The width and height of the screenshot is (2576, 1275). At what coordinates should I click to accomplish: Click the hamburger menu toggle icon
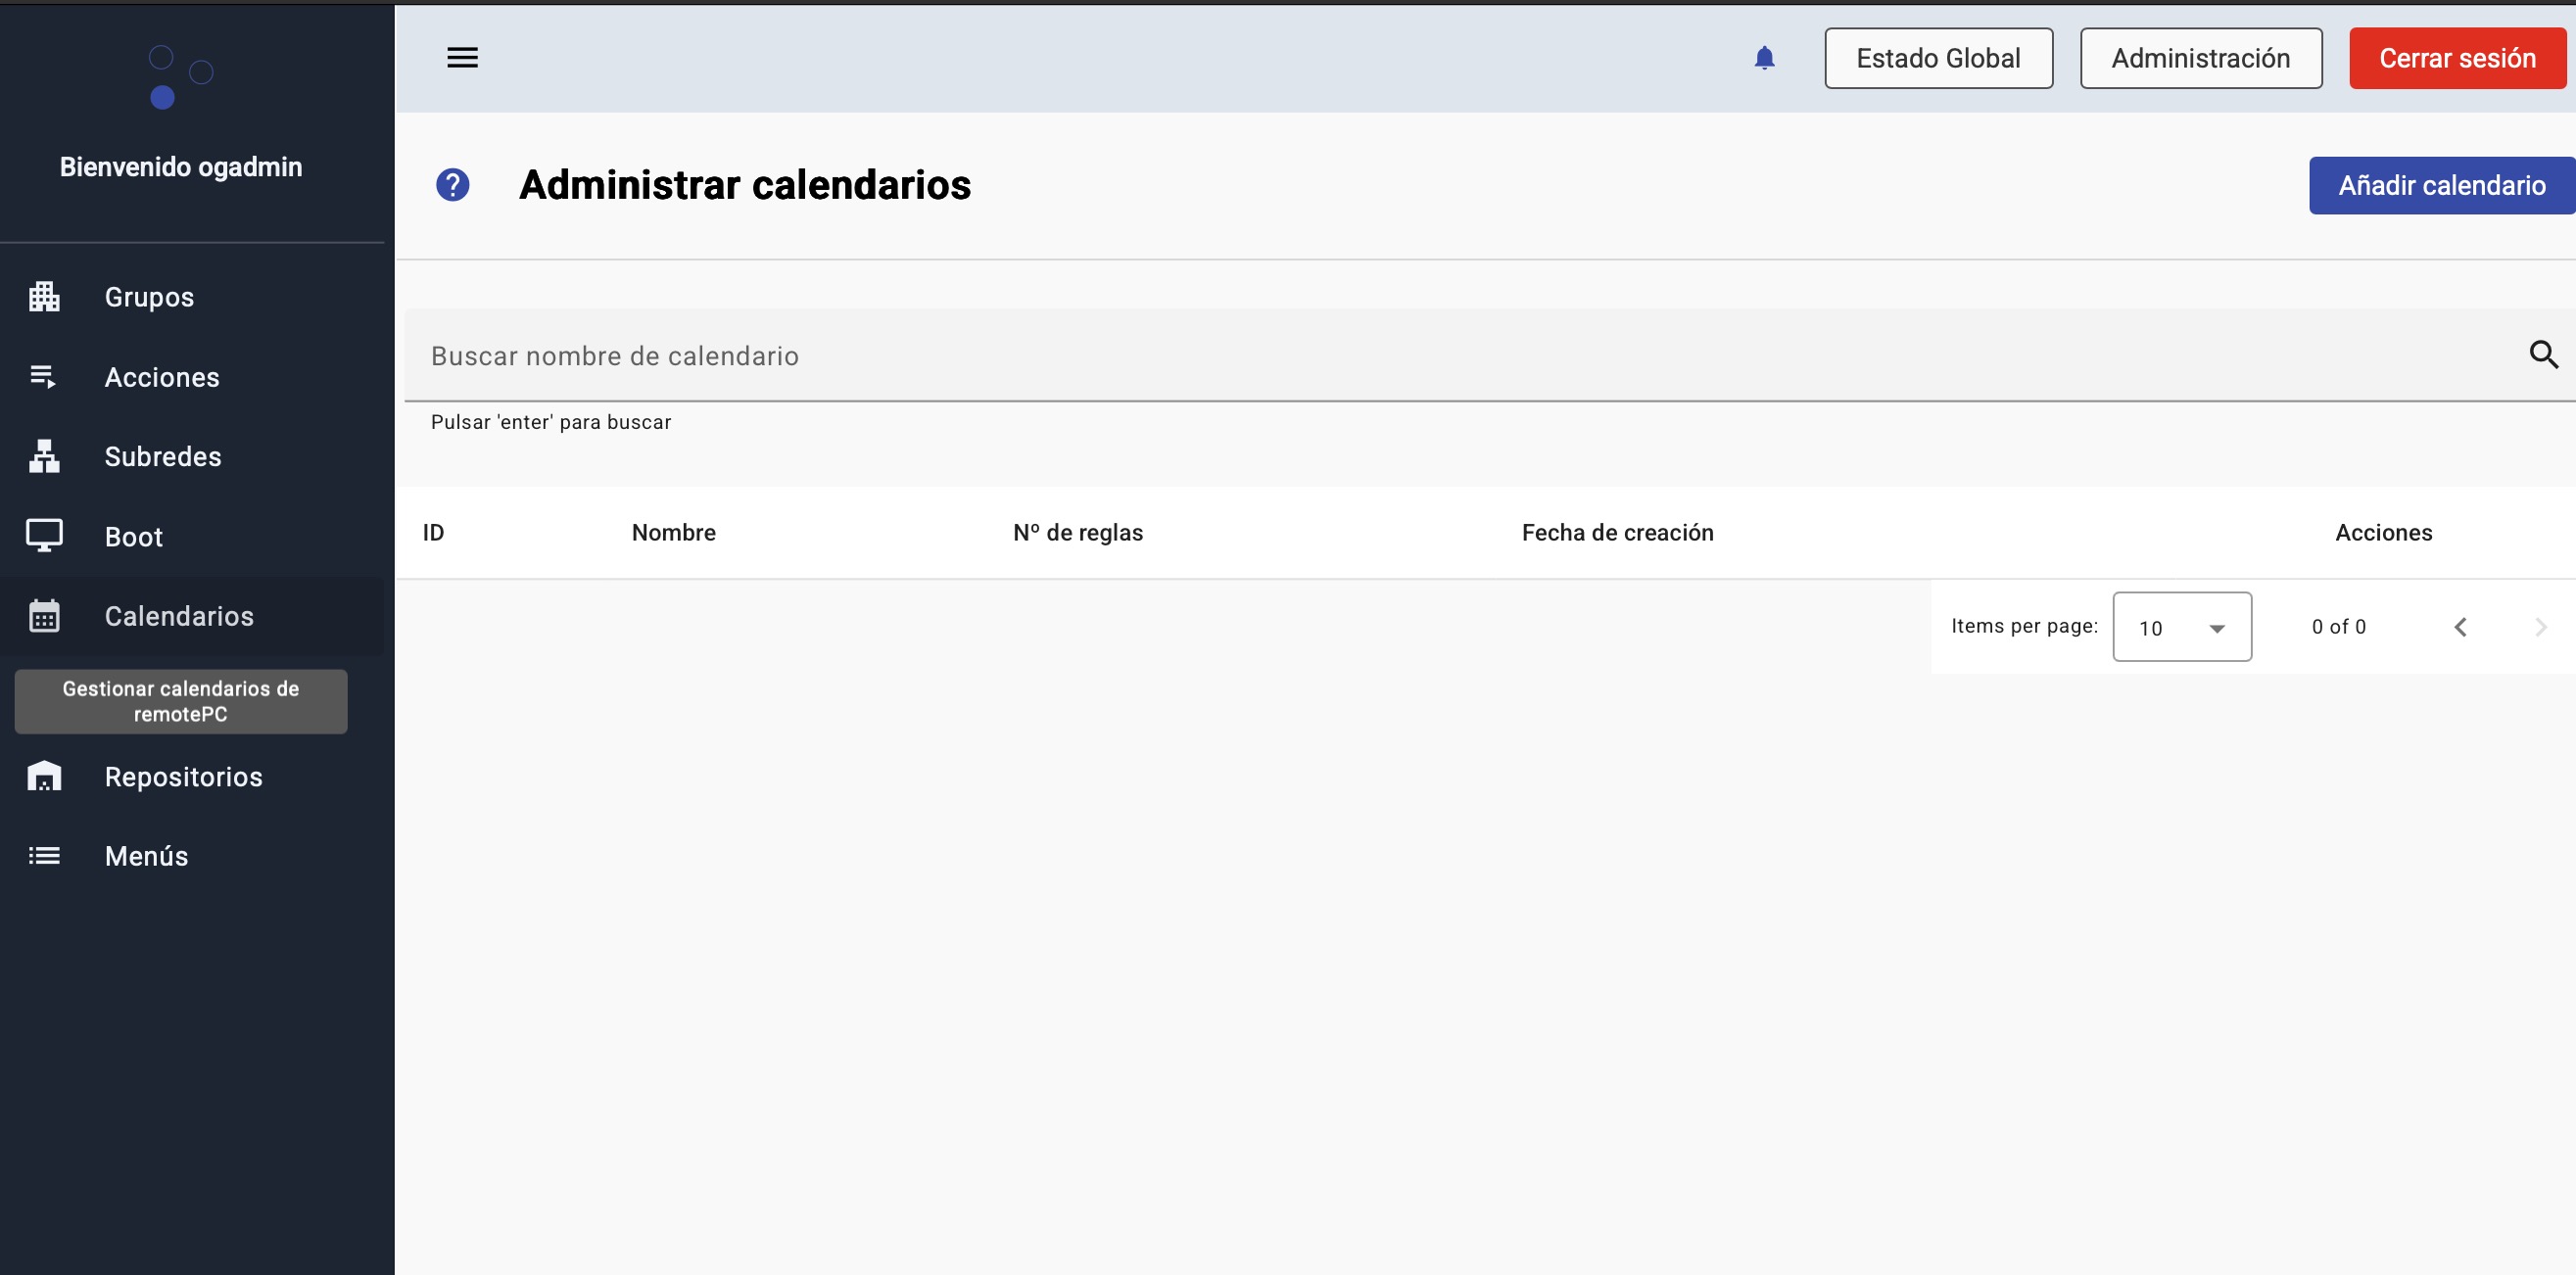pyautogui.click(x=462, y=58)
